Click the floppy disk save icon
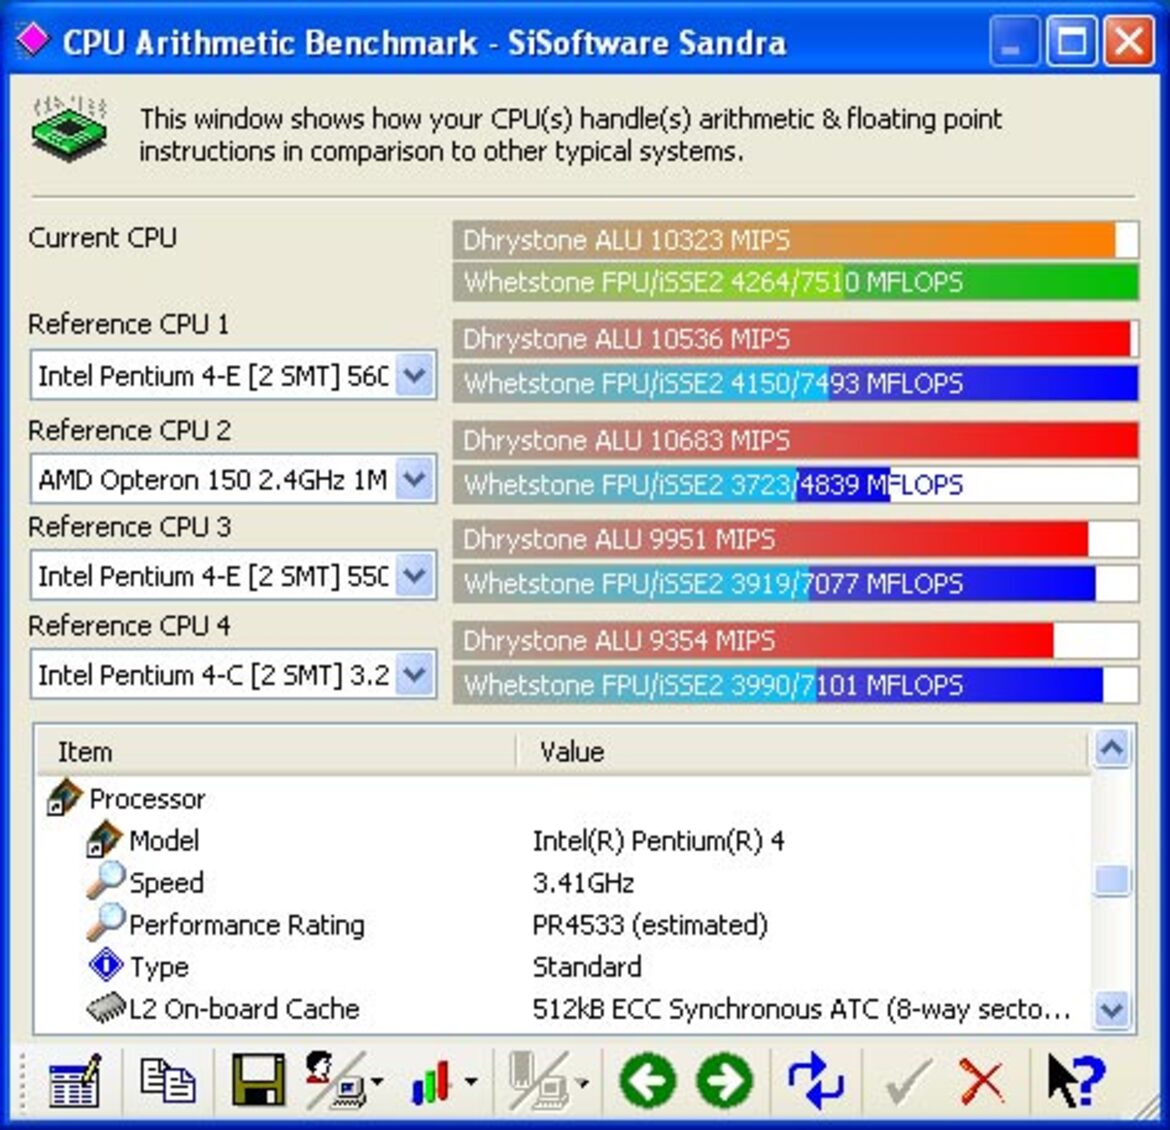The image size is (1170, 1130). (258, 1081)
